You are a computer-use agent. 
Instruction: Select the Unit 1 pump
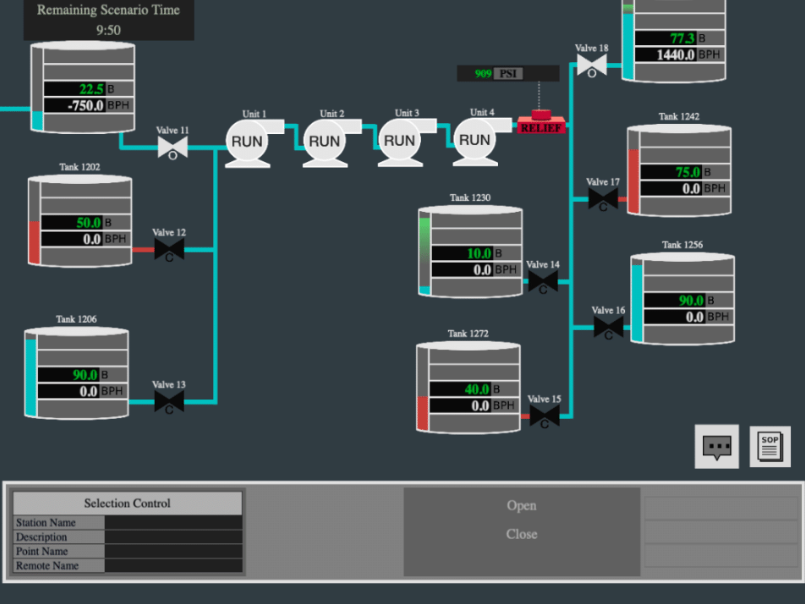pos(248,142)
